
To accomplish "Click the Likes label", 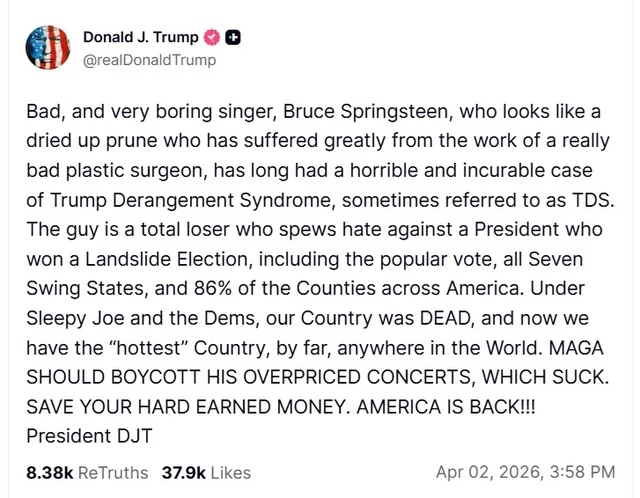I will coord(231,471).
